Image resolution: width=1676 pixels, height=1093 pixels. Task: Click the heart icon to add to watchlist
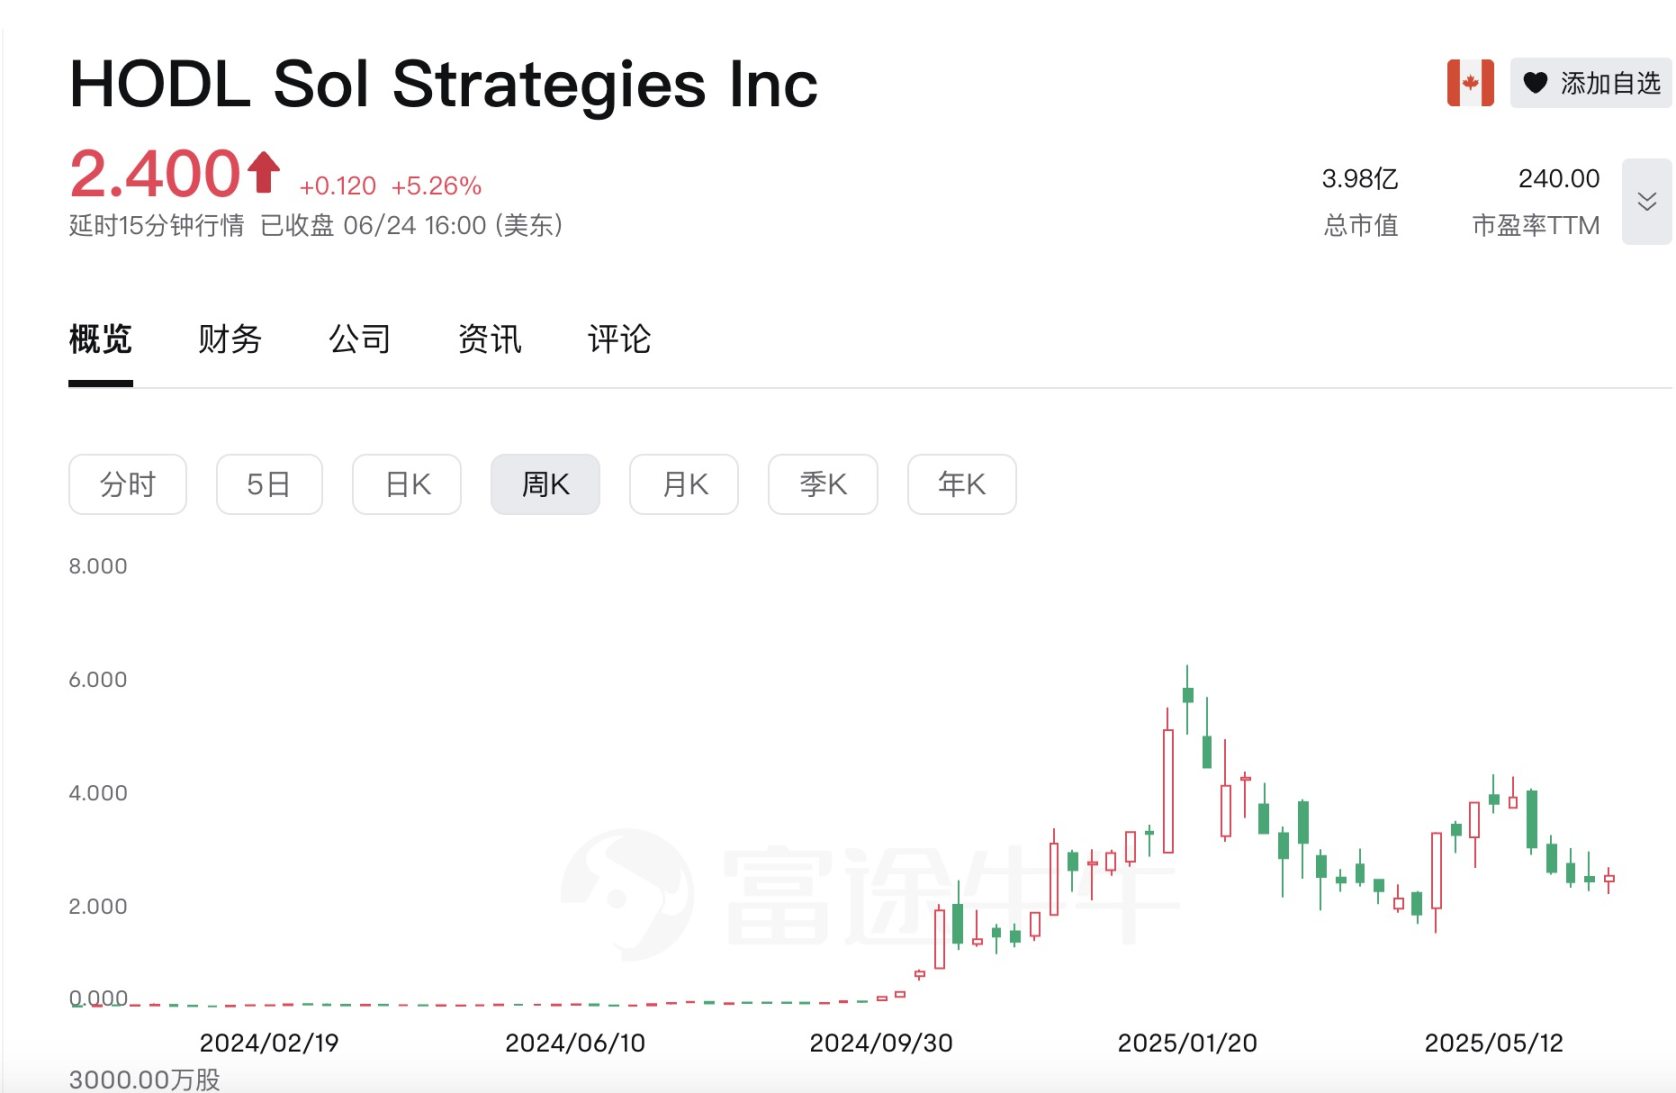[x=1534, y=83]
